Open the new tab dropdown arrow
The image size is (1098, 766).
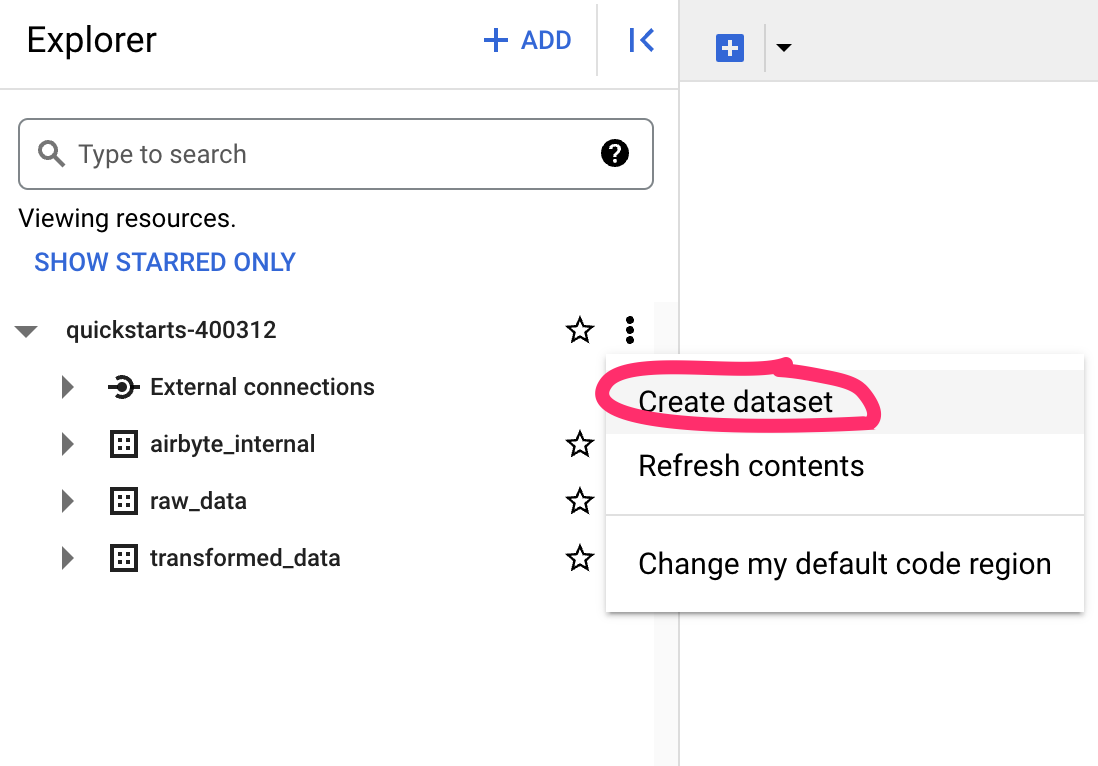(x=784, y=47)
